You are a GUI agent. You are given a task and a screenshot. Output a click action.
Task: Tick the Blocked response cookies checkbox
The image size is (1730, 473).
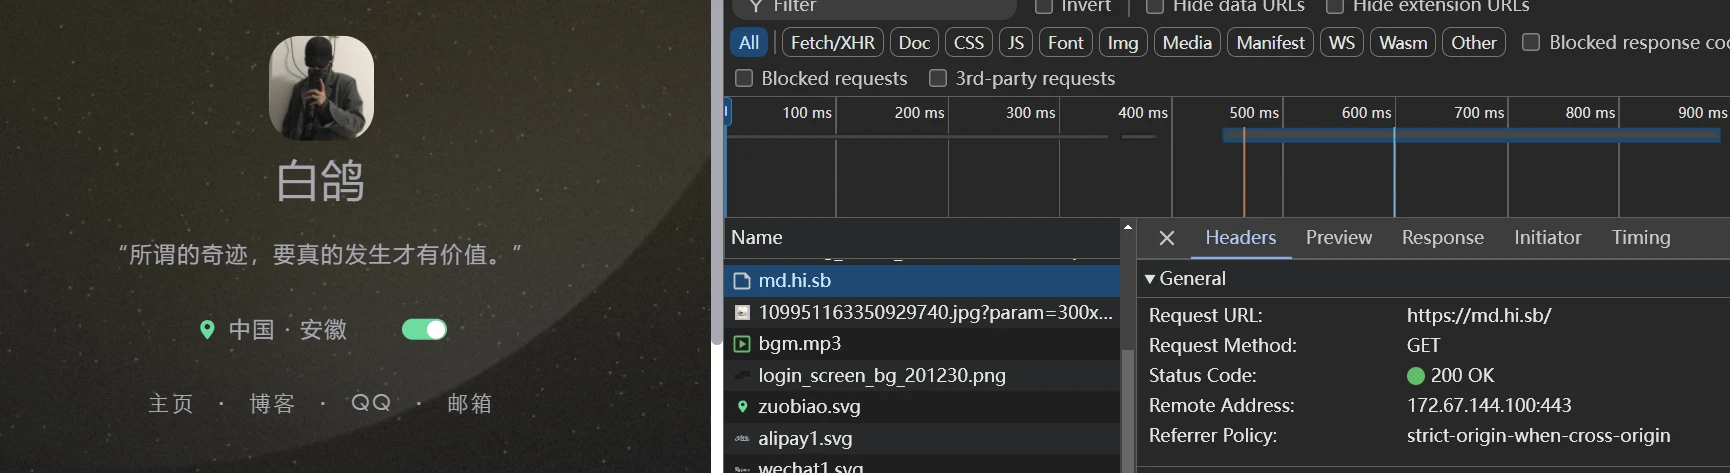click(x=1530, y=42)
